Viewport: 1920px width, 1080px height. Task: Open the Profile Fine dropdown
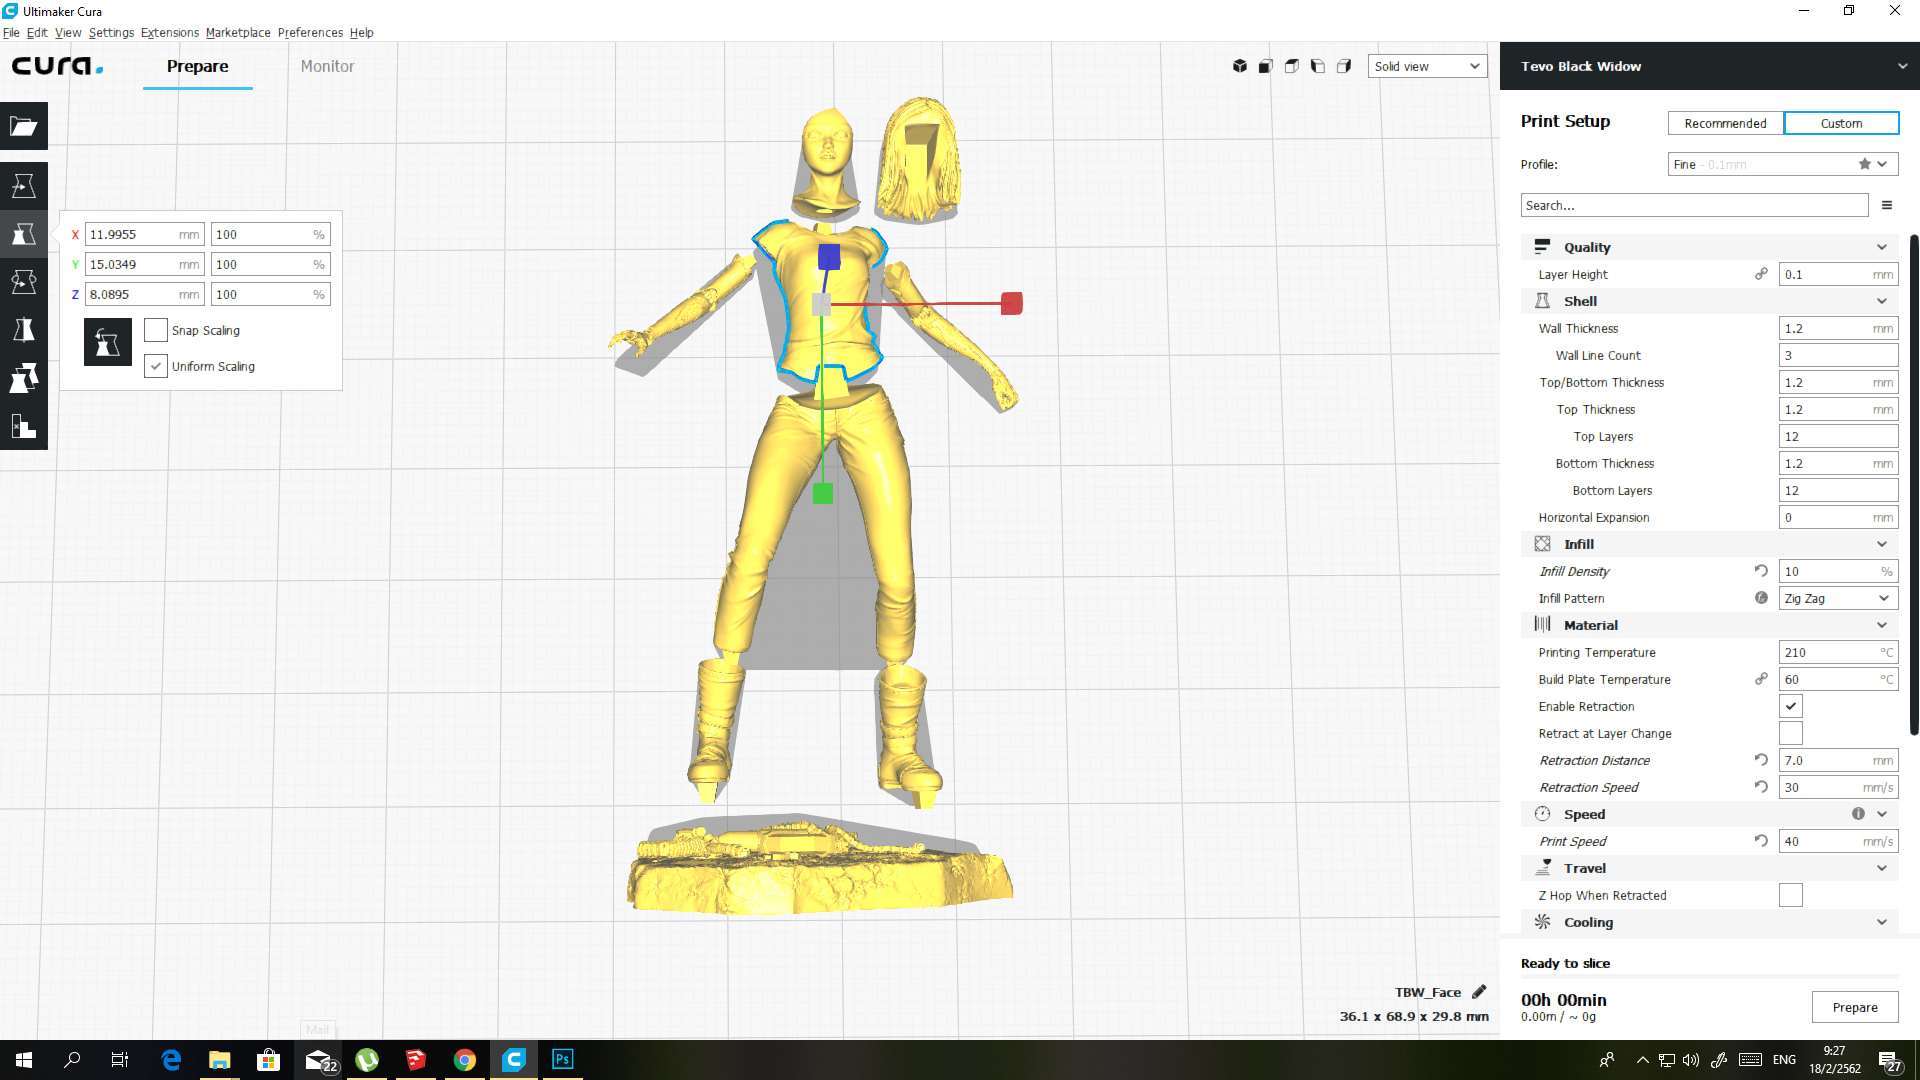click(1783, 164)
